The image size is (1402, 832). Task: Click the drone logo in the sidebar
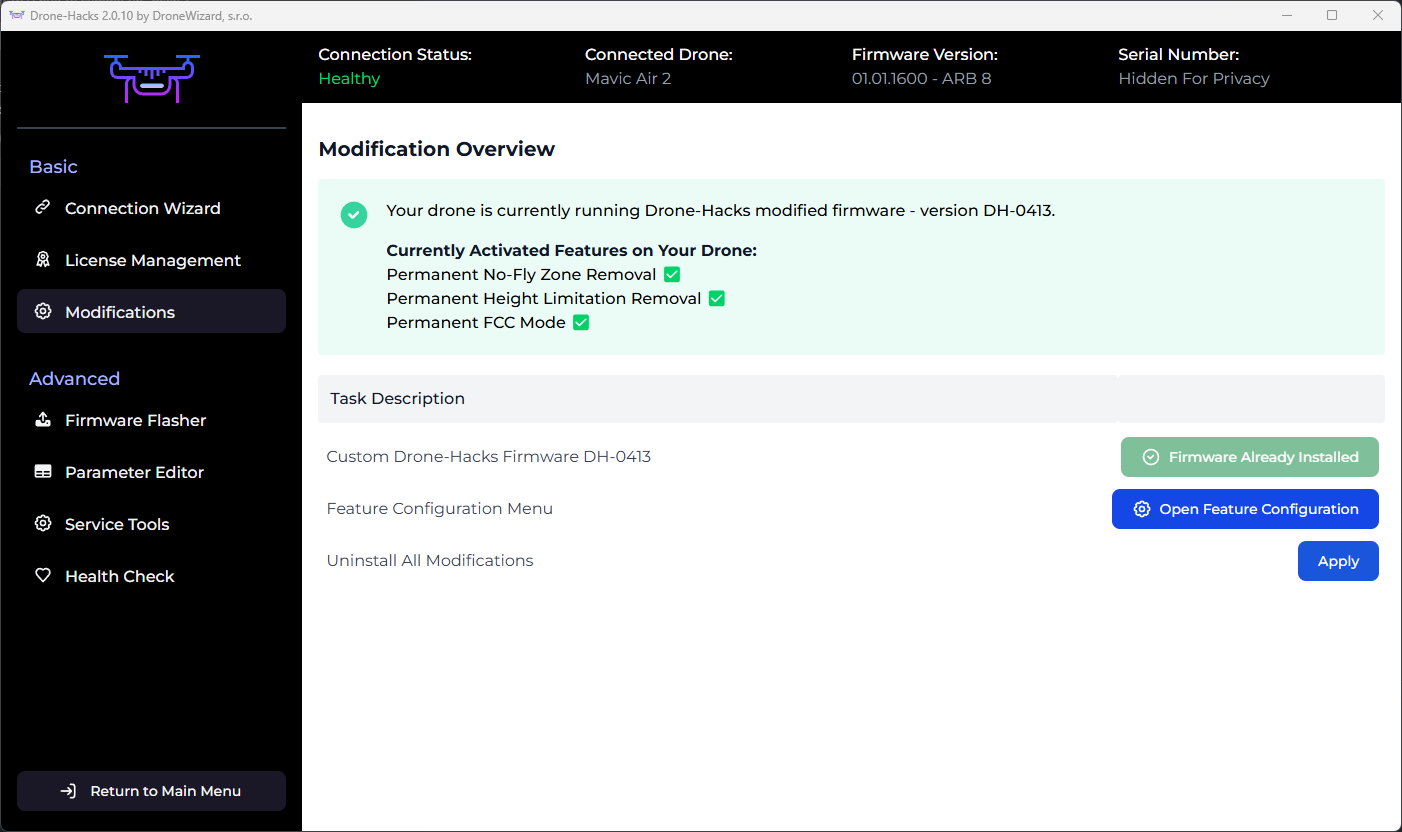tap(151, 78)
